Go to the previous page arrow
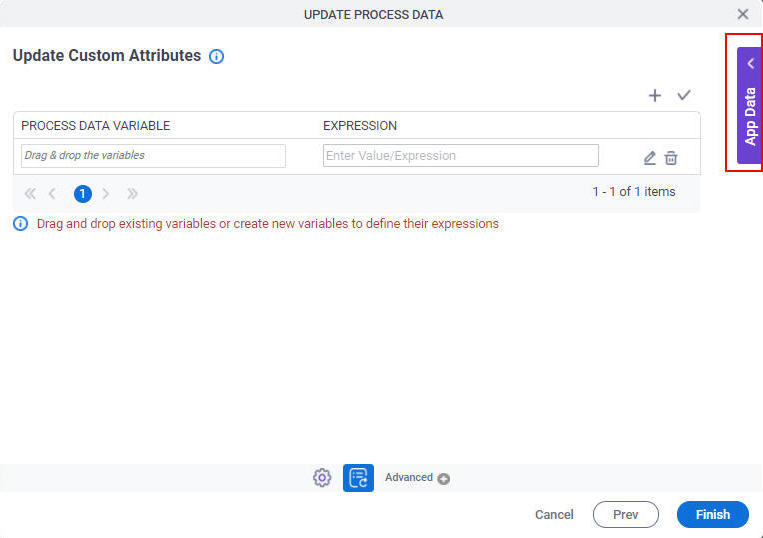The width and height of the screenshot is (763, 538). (52, 194)
